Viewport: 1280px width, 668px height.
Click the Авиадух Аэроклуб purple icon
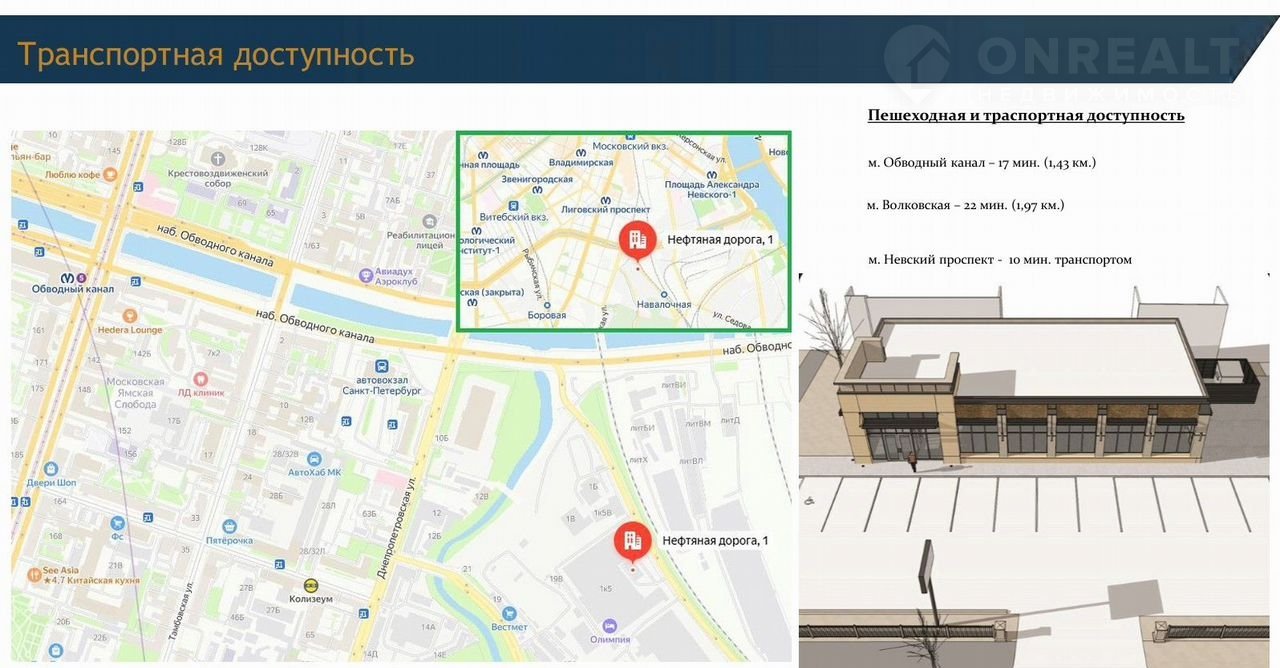368,273
